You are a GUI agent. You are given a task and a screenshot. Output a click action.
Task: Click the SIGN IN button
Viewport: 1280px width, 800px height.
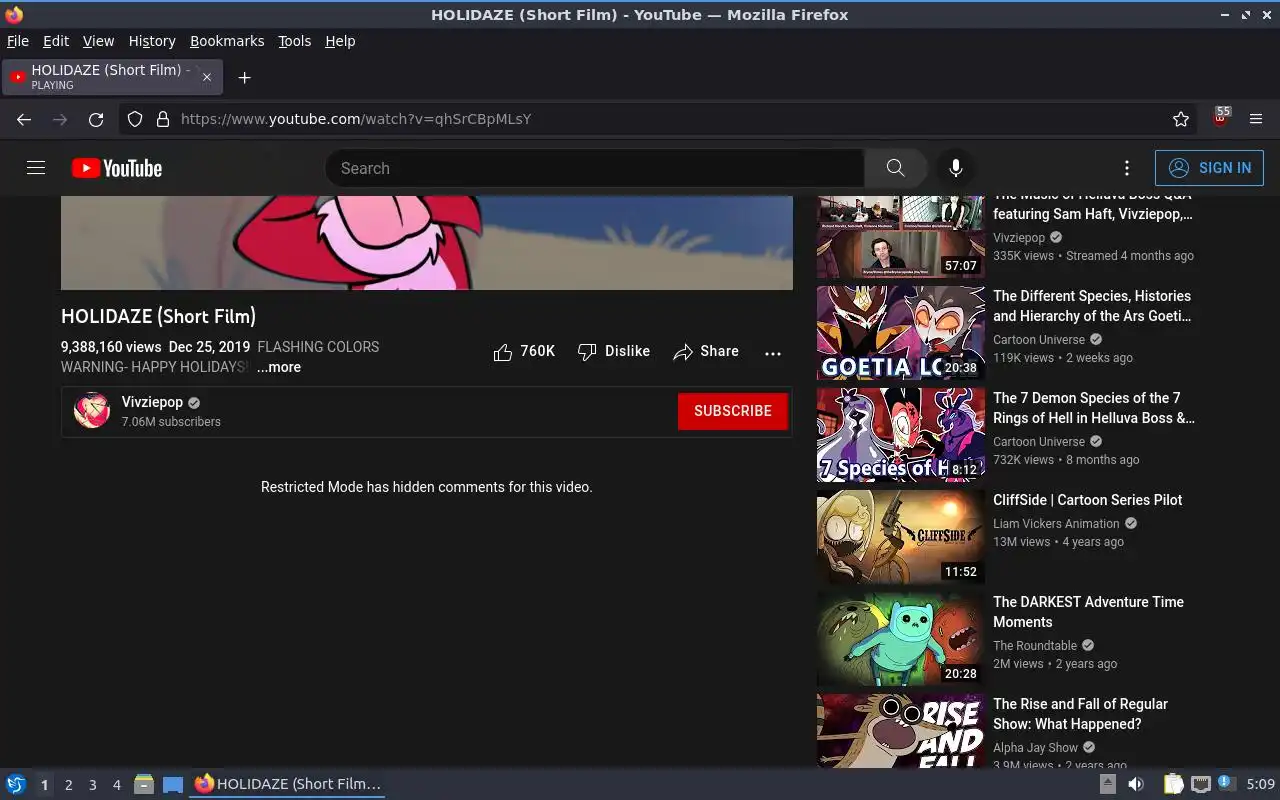[x=1209, y=168]
